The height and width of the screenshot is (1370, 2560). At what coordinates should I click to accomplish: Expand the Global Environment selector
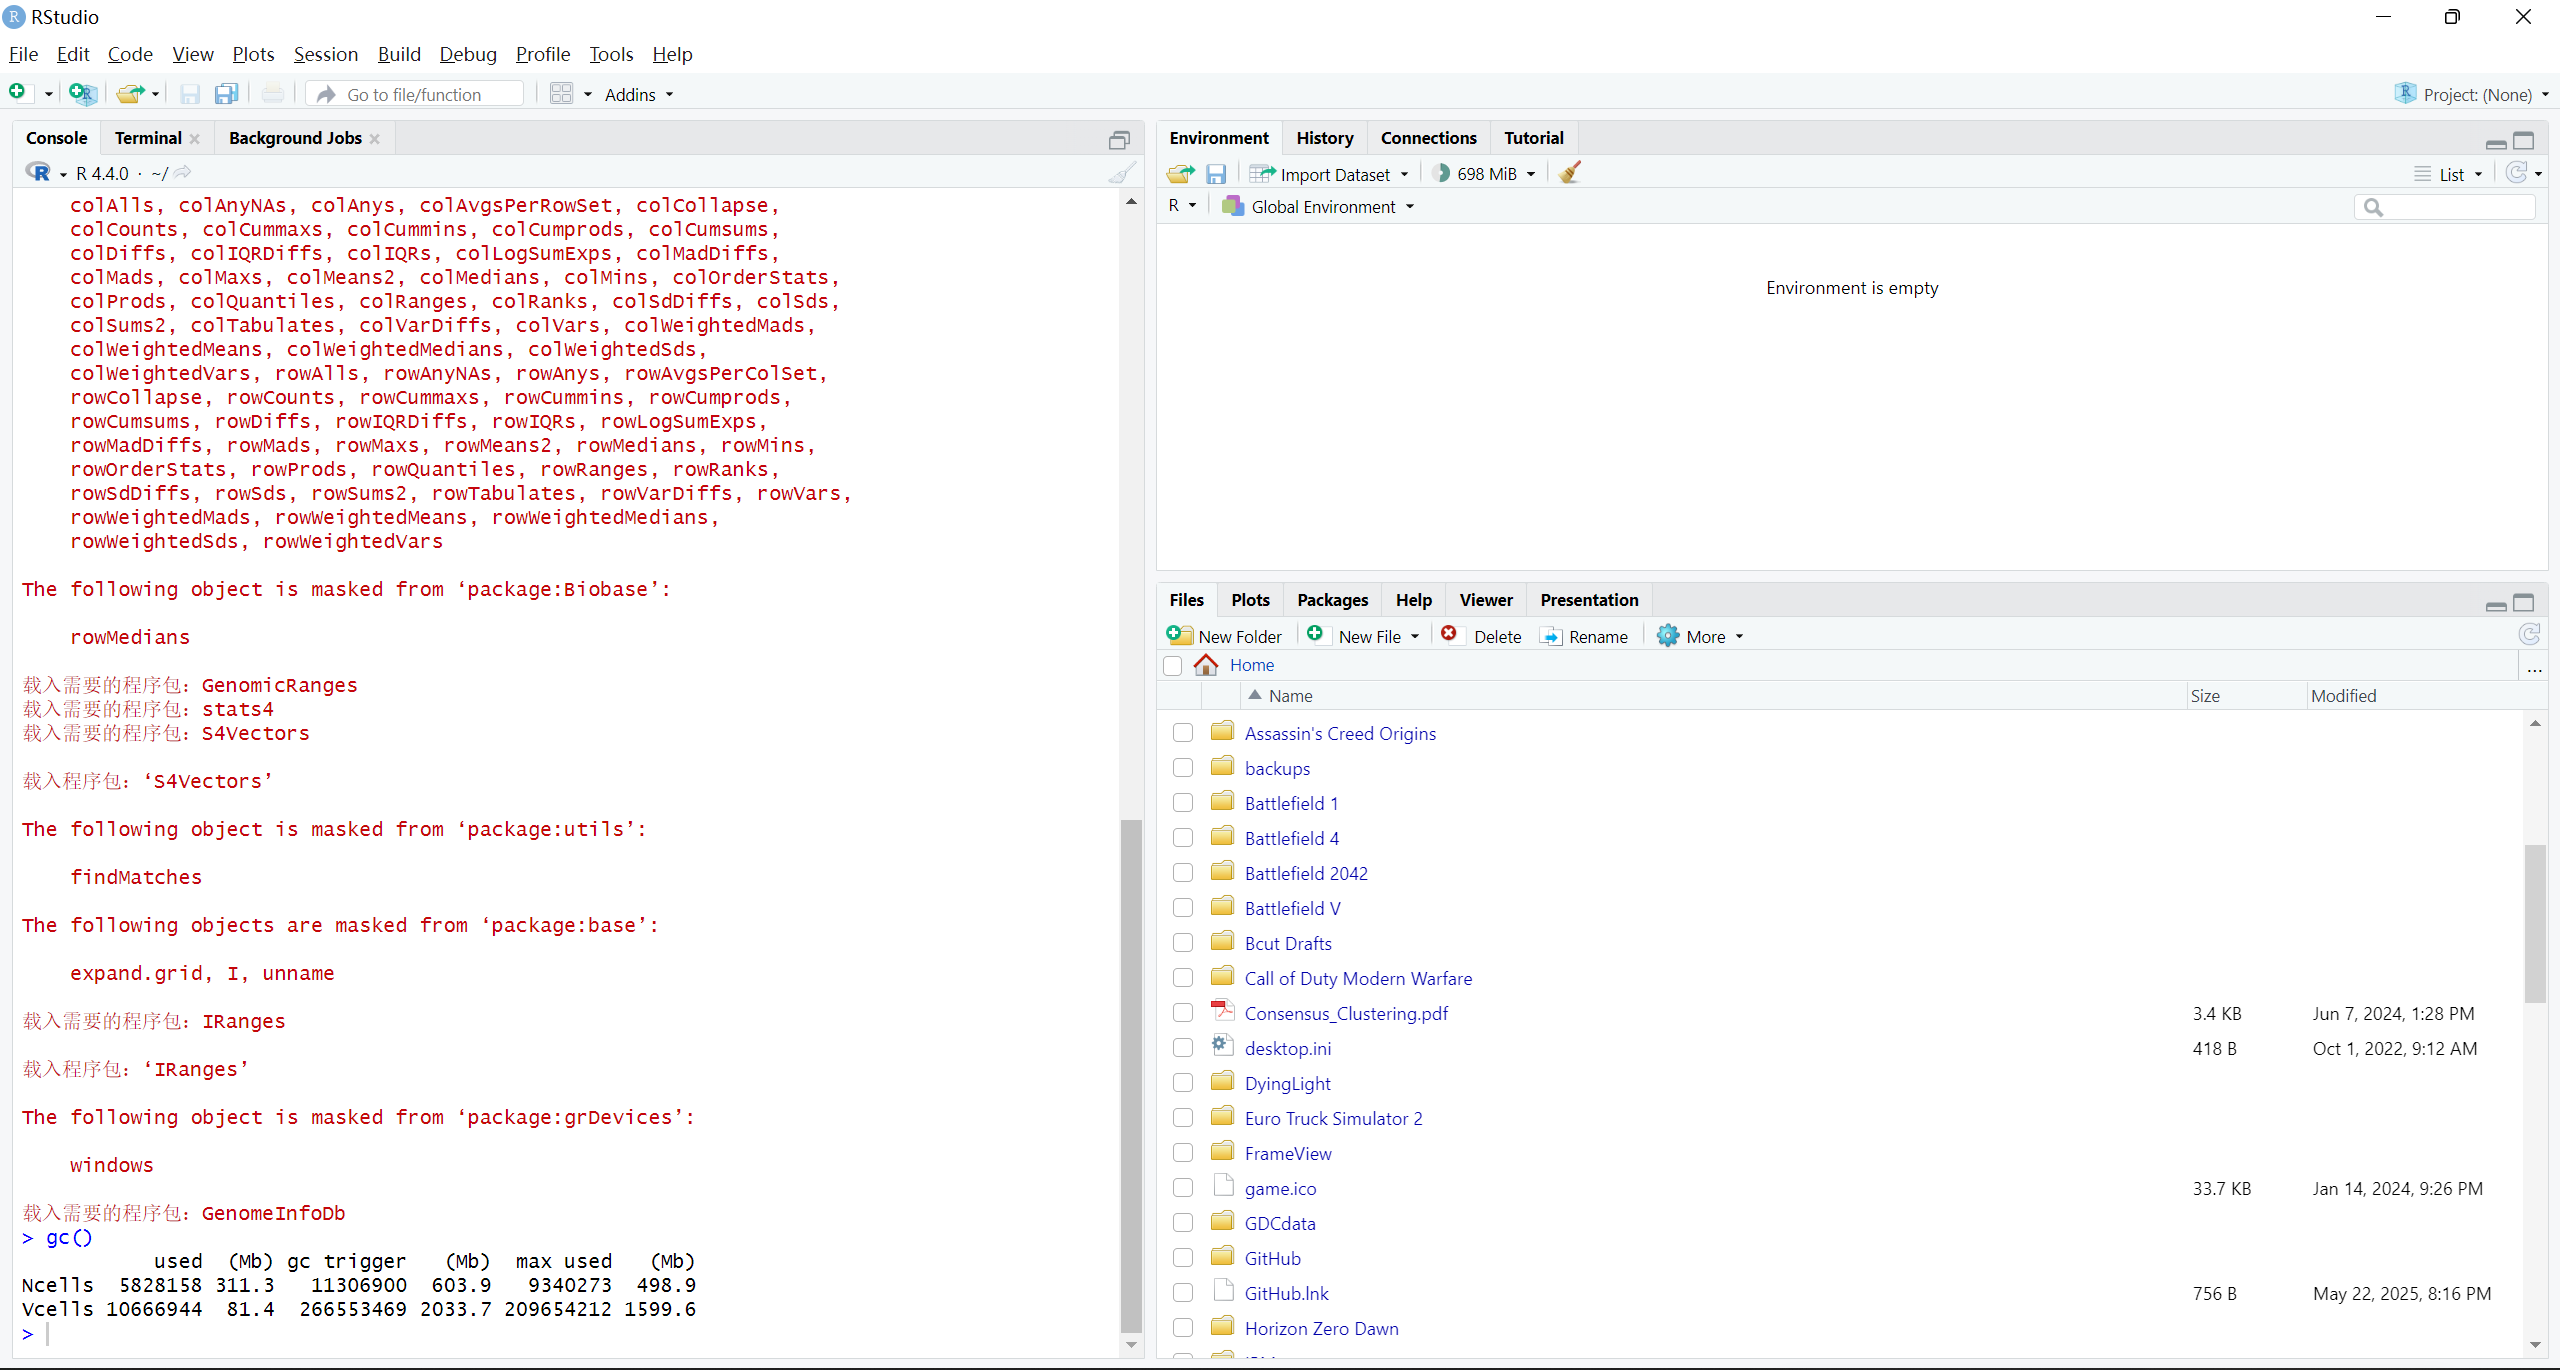(1319, 206)
